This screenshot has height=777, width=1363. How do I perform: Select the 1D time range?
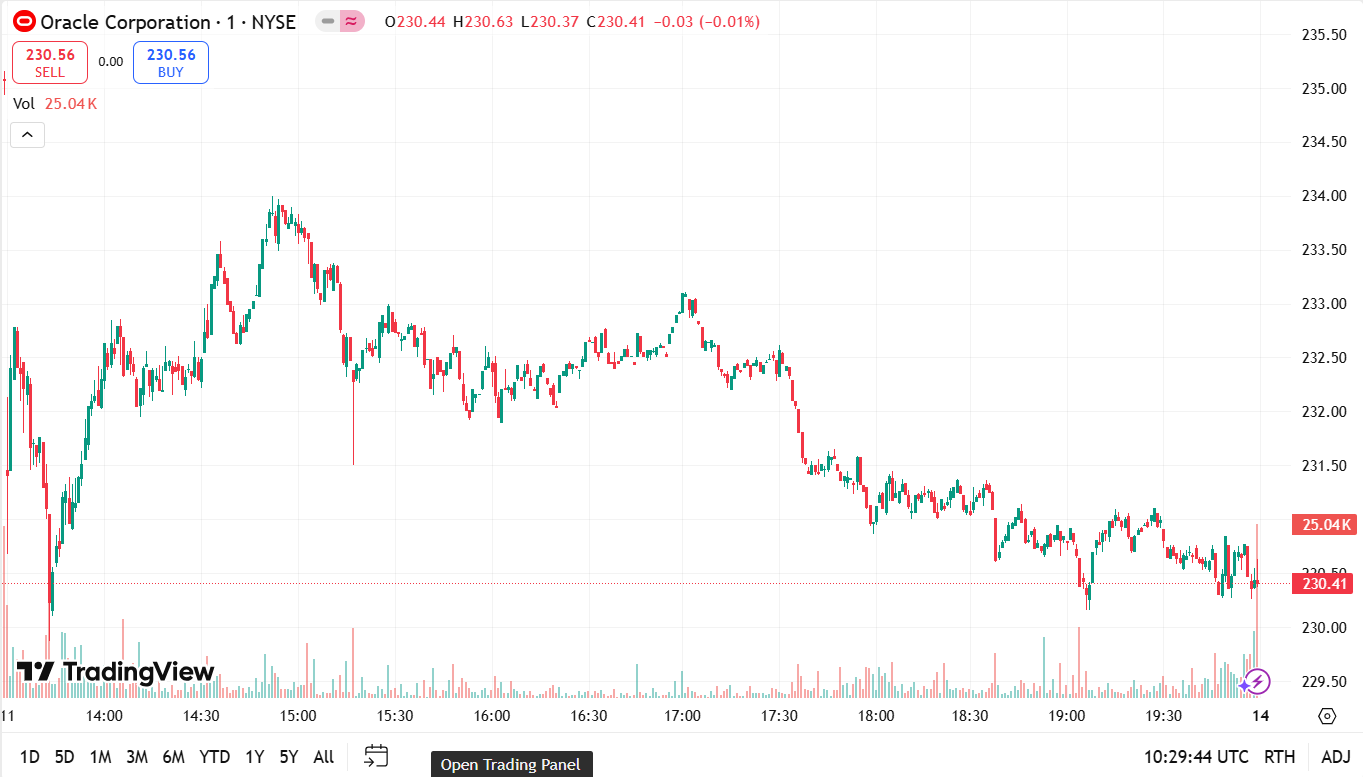pyautogui.click(x=30, y=757)
